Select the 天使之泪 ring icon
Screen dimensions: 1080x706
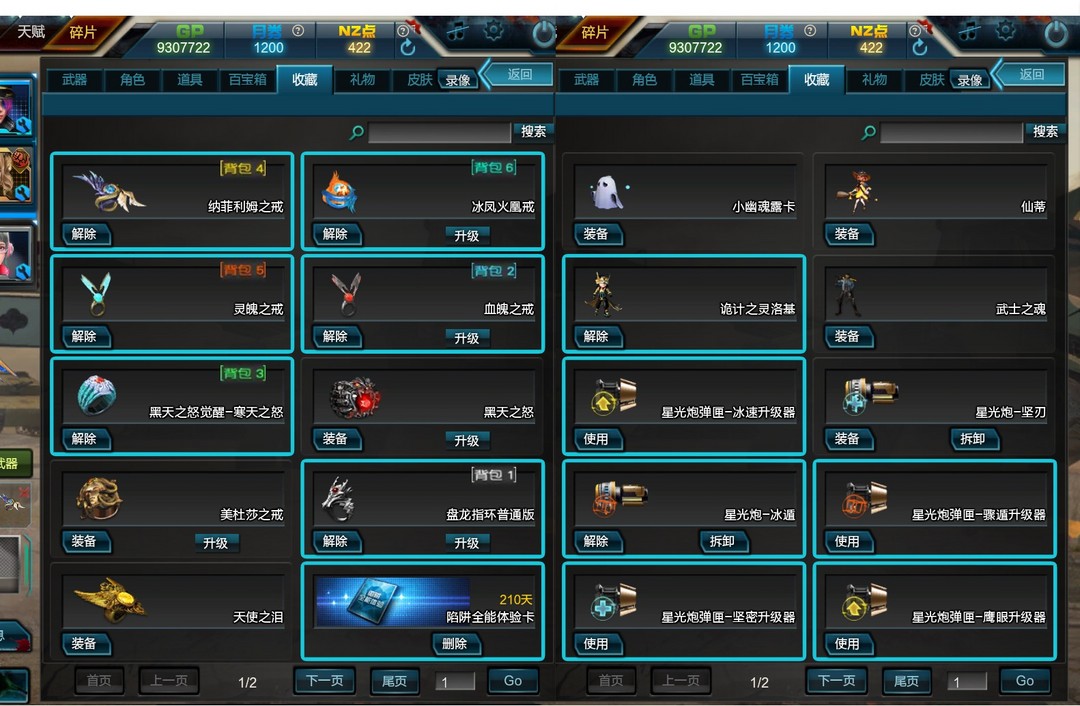[110, 600]
